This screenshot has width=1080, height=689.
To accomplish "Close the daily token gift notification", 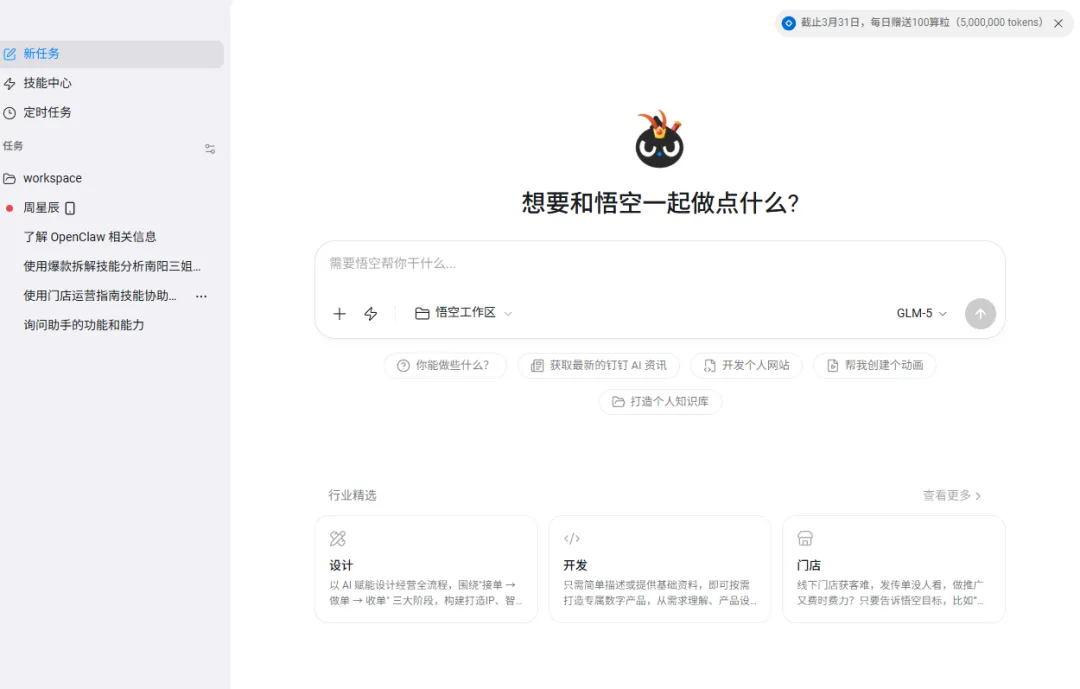I will pos(1059,23).
